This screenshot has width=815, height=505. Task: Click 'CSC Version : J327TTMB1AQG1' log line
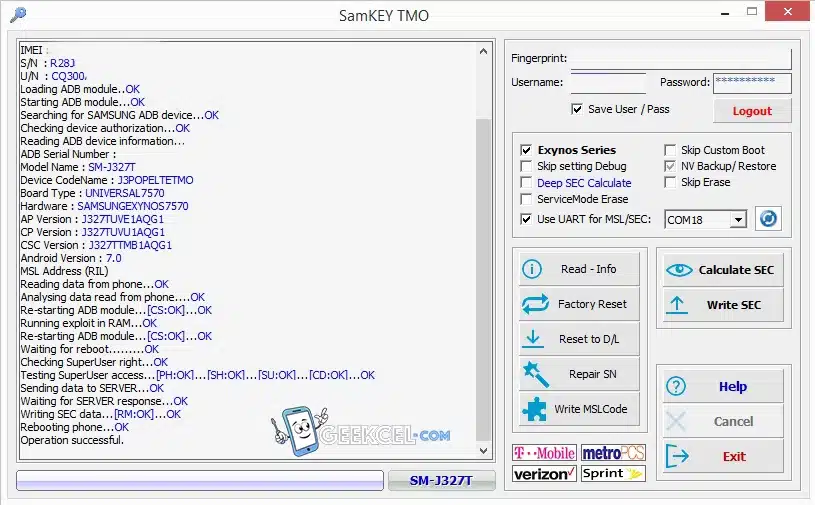(96, 245)
